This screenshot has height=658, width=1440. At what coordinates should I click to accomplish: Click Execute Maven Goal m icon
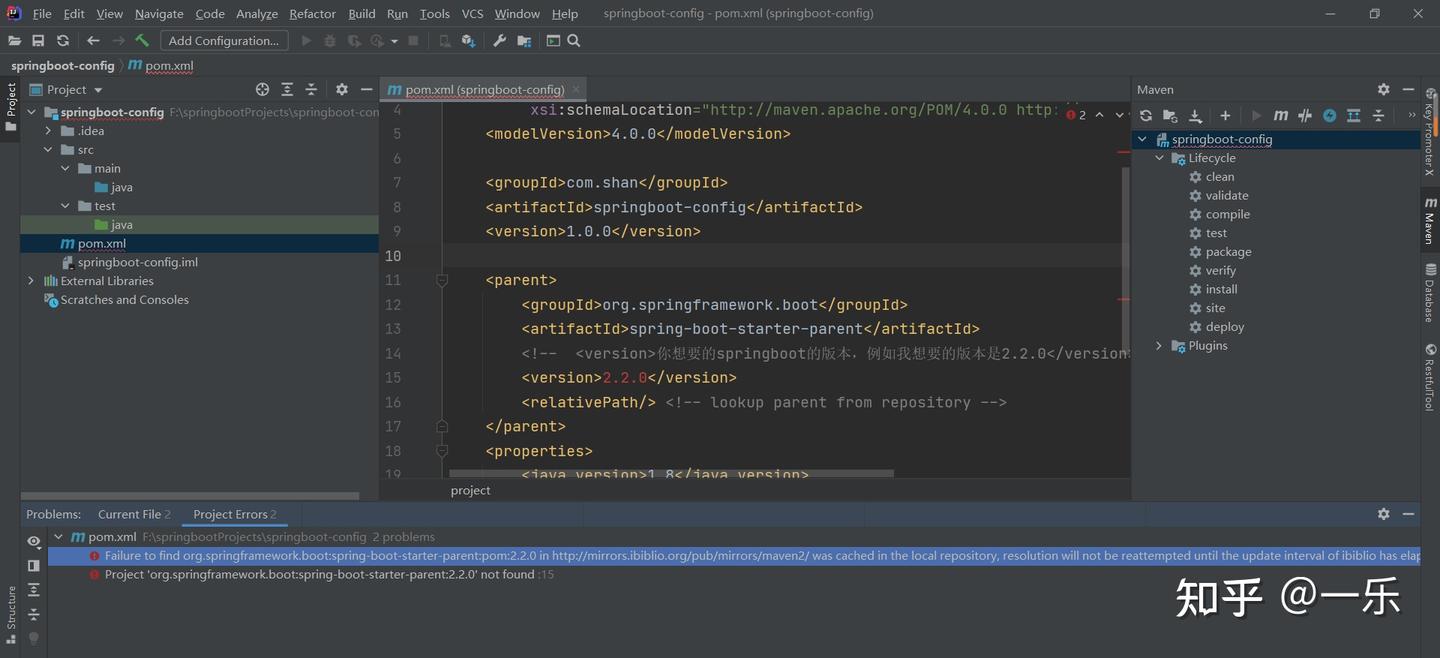point(1280,116)
